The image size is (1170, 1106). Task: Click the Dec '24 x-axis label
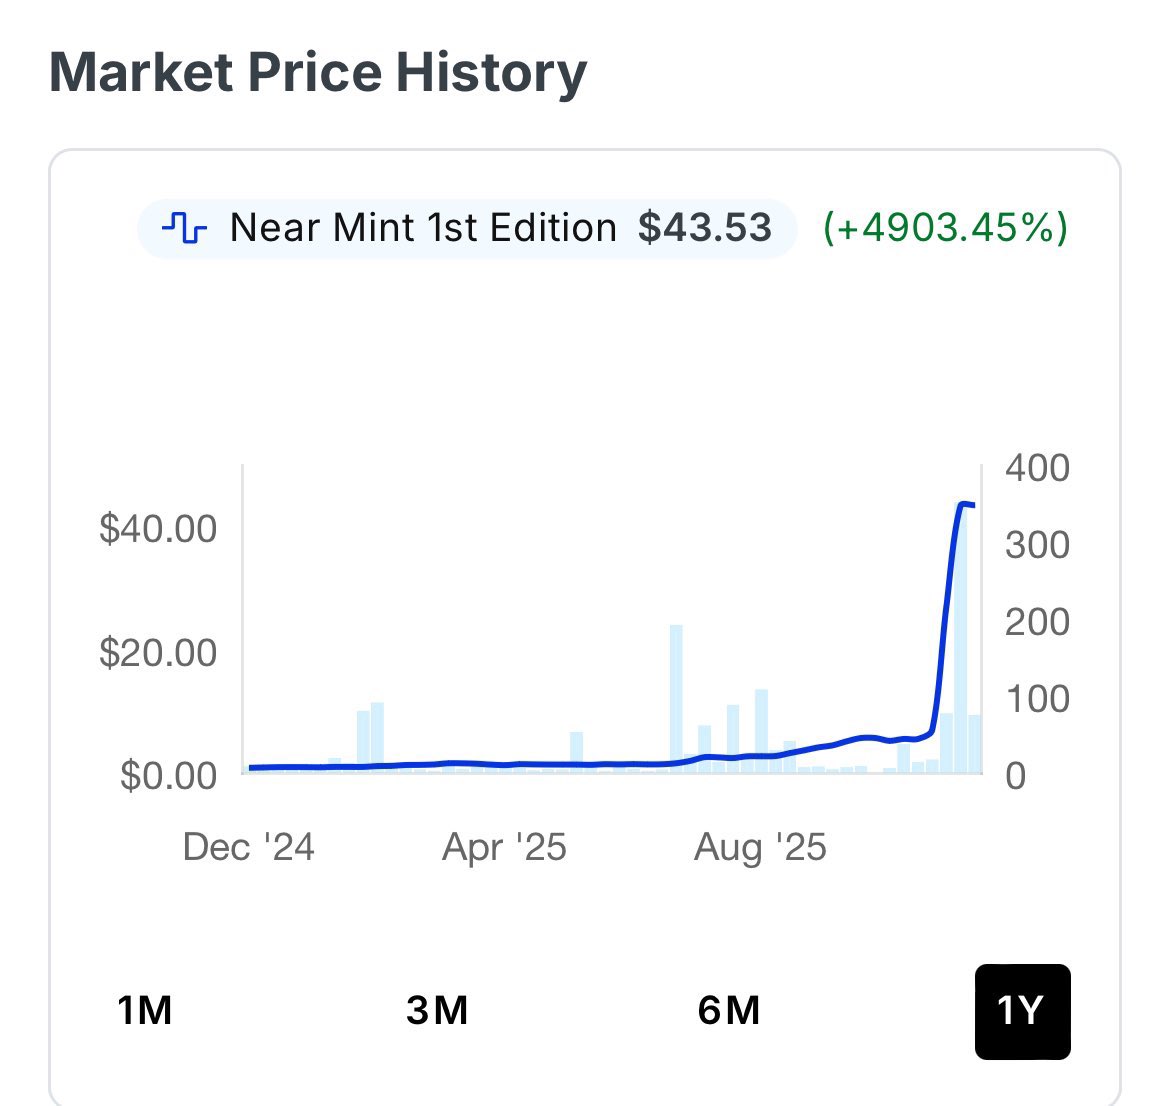click(248, 848)
